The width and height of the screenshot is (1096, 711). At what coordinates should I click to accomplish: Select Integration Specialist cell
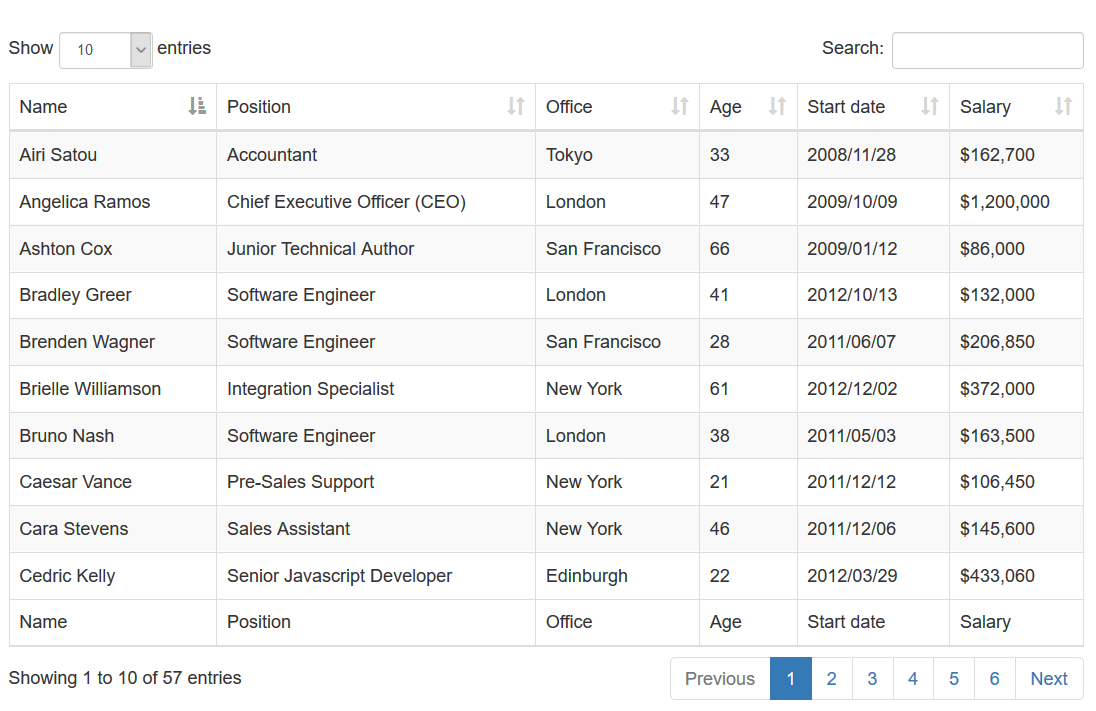coord(376,389)
